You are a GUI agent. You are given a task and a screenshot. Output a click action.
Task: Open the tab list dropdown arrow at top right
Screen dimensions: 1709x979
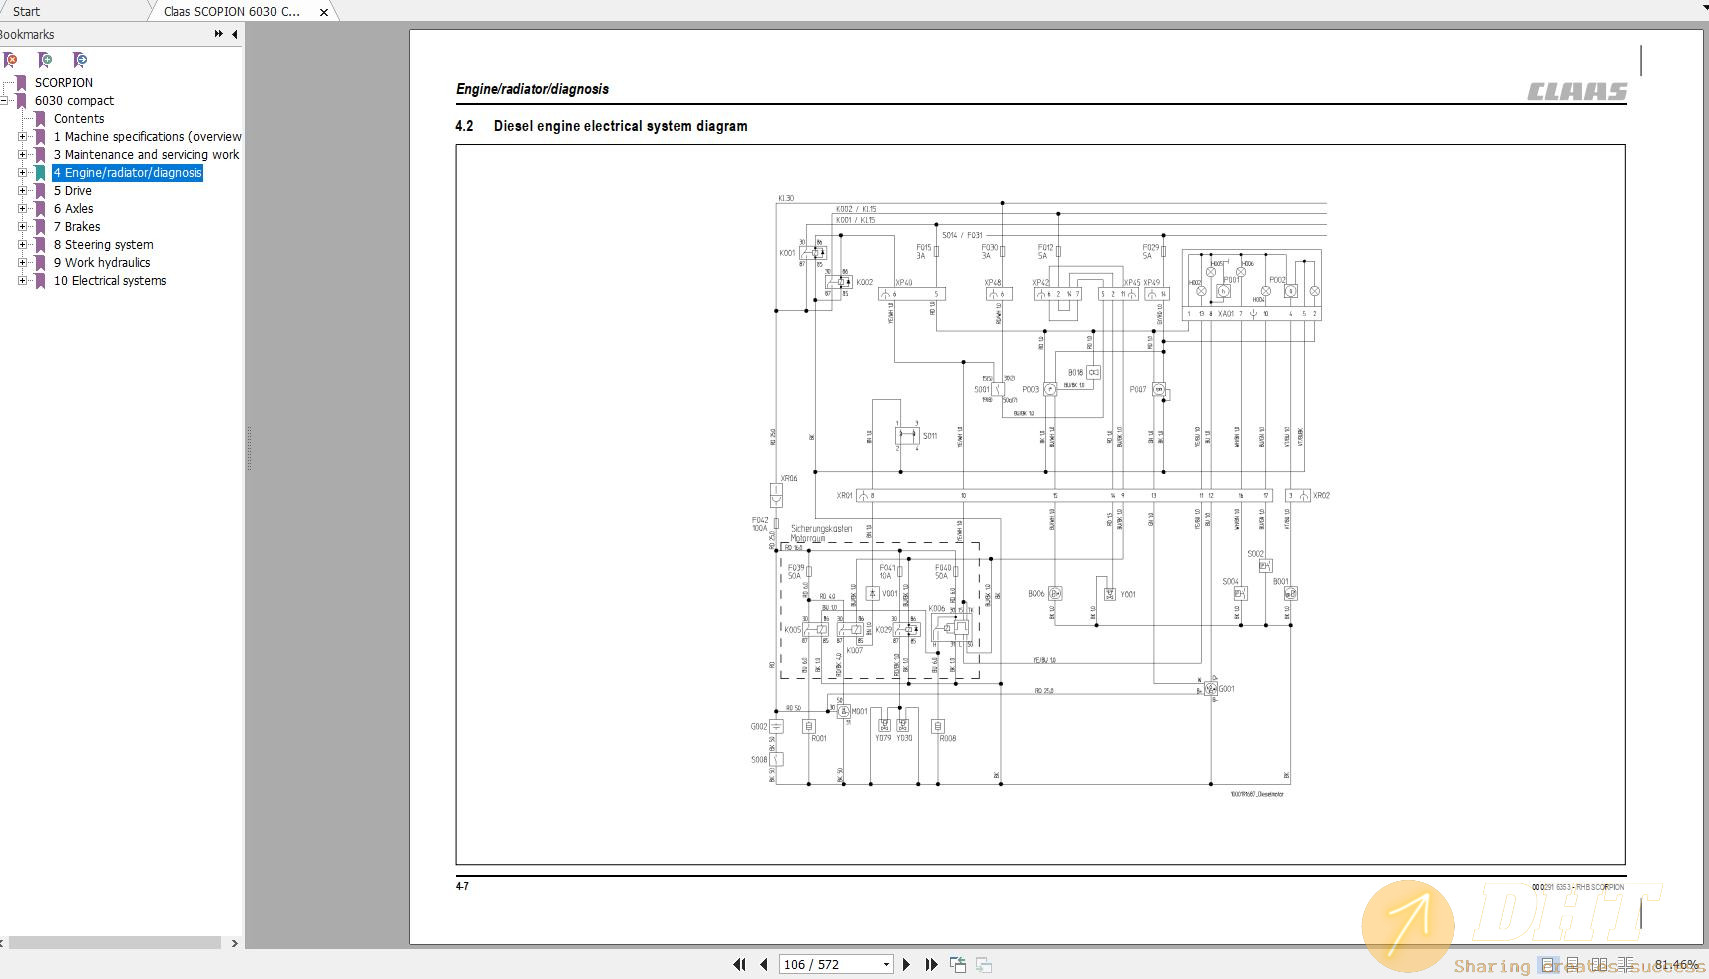(x=1704, y=7)
